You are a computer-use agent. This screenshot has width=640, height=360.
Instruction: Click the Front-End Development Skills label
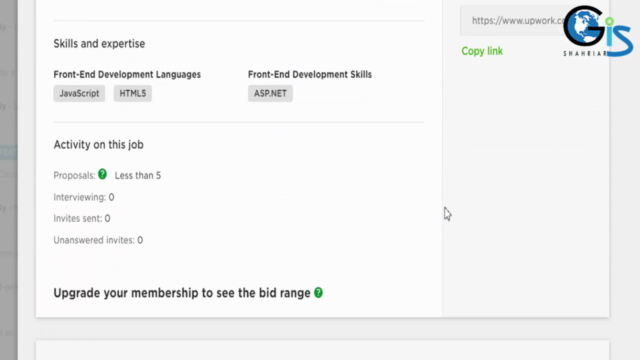point(310,74)
